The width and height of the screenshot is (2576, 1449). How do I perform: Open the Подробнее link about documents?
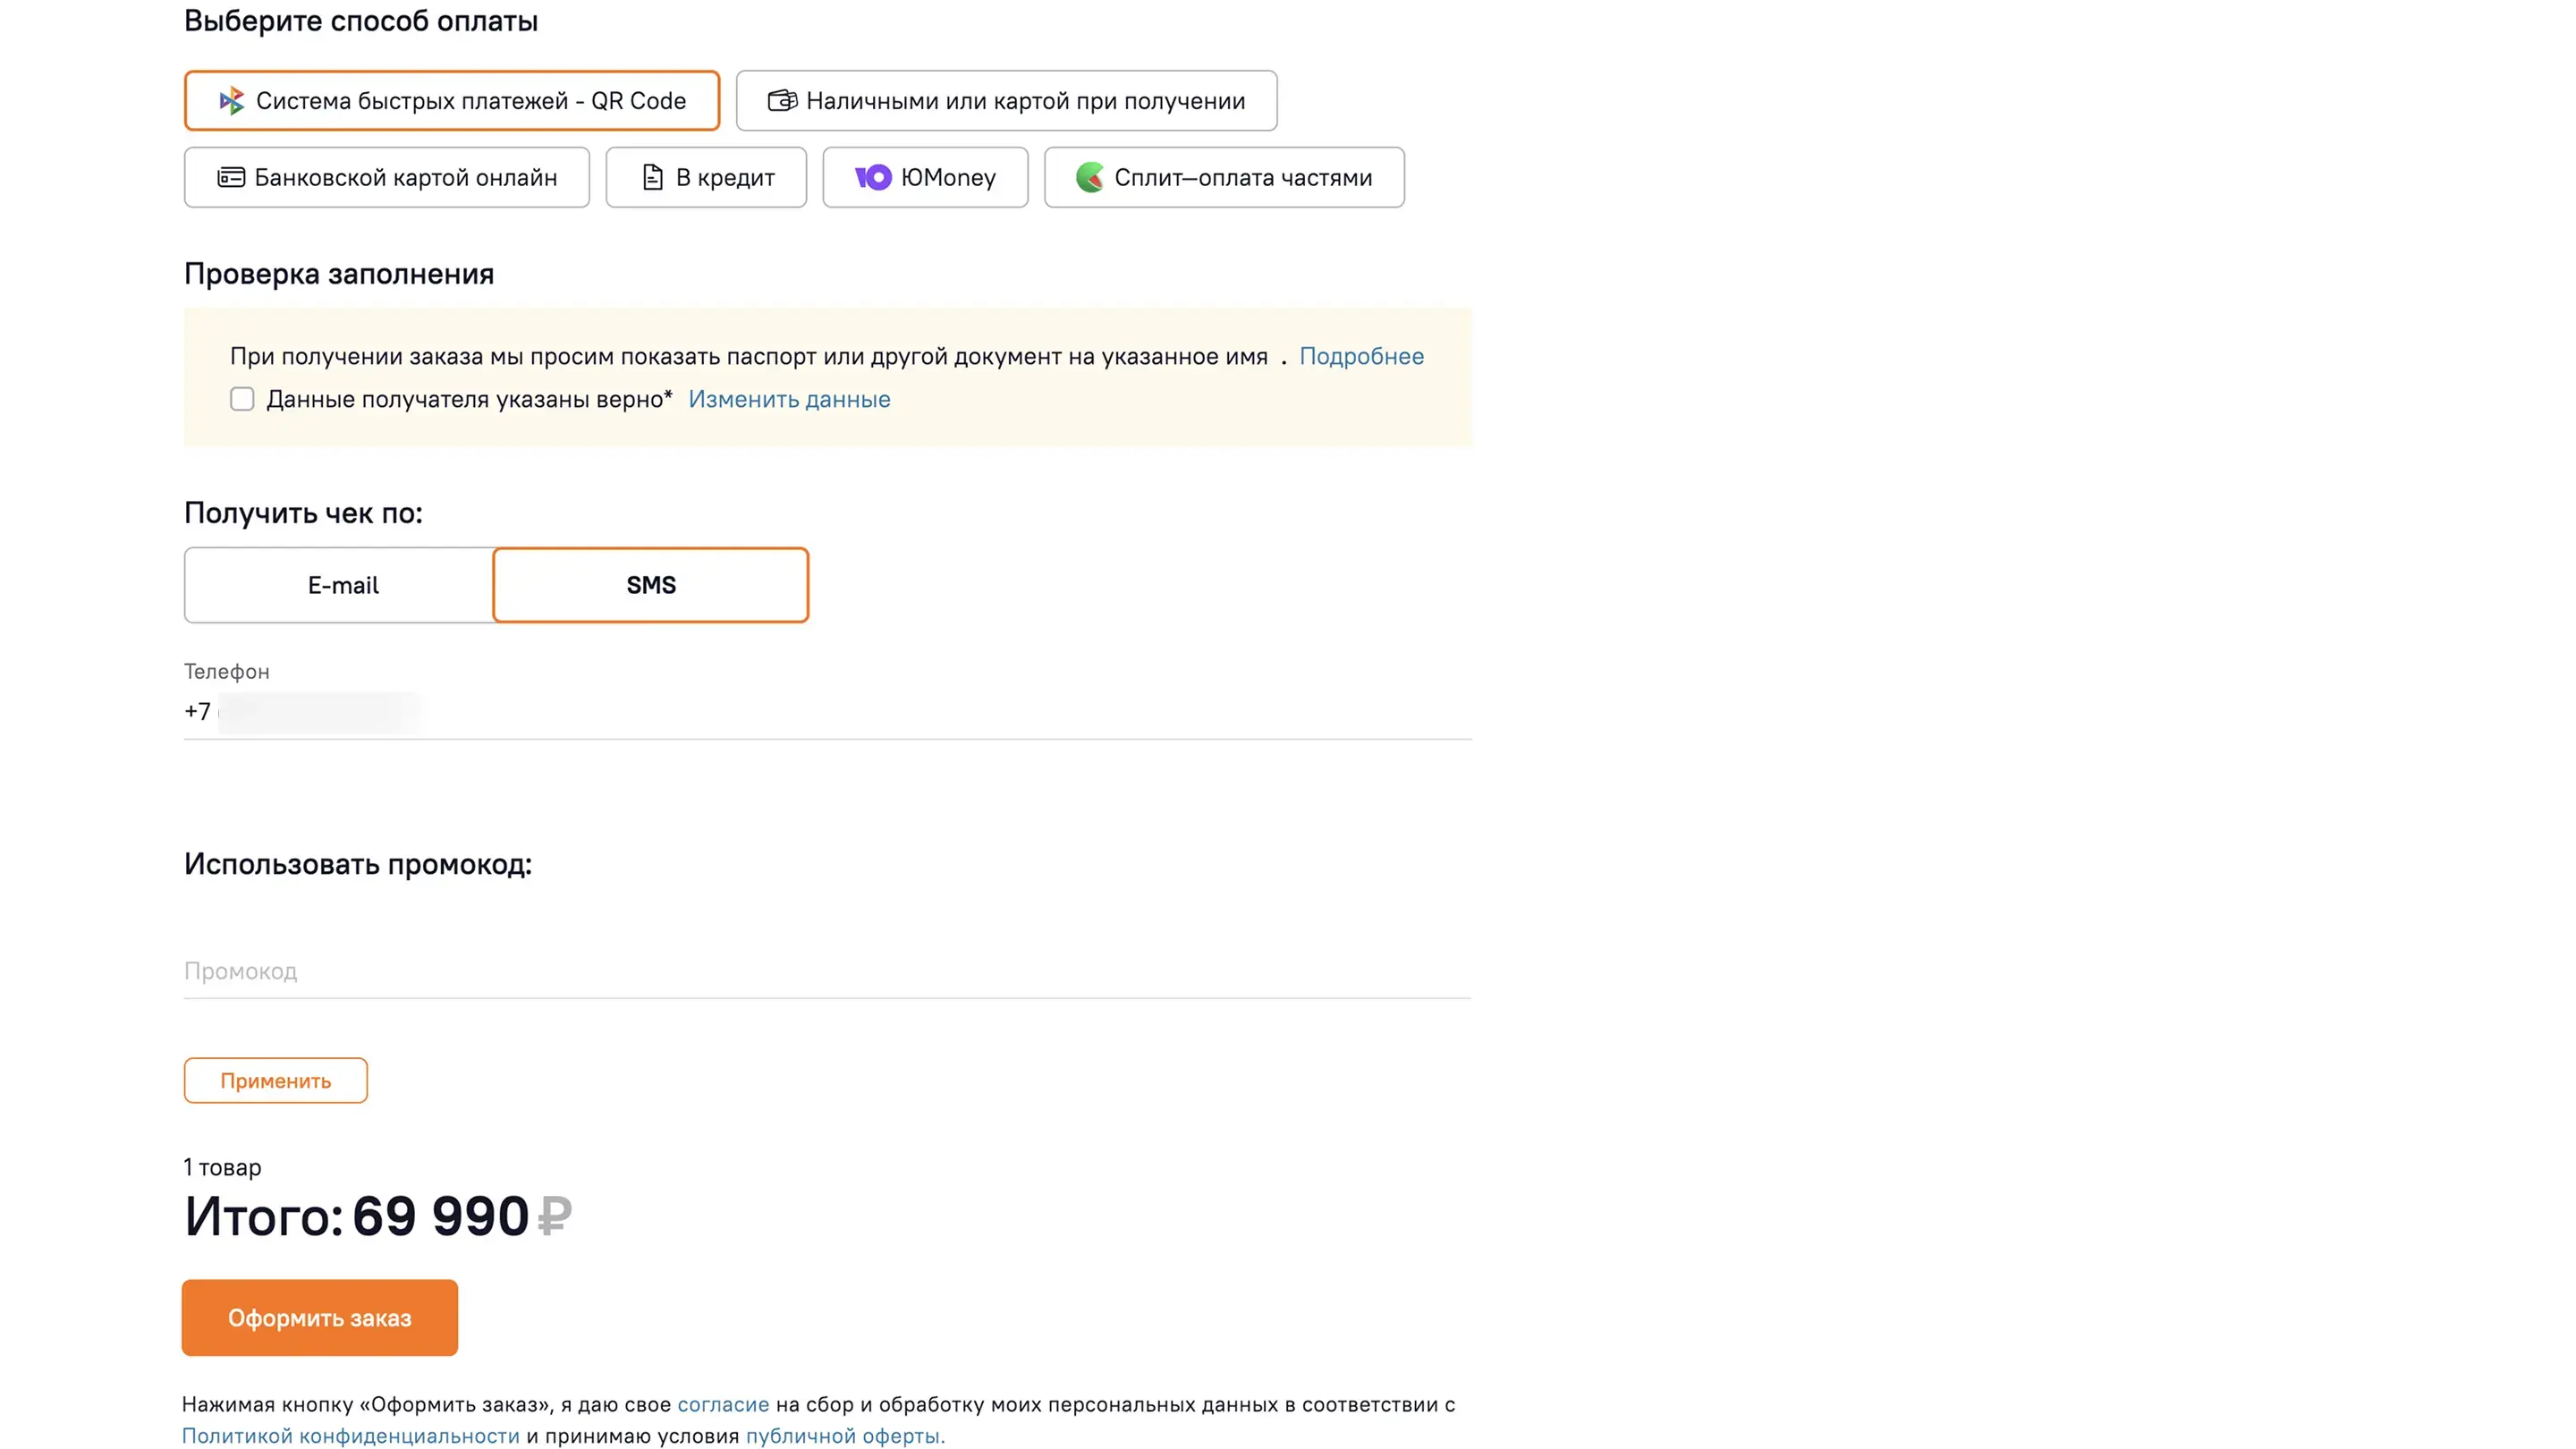tap(1361, 357)
